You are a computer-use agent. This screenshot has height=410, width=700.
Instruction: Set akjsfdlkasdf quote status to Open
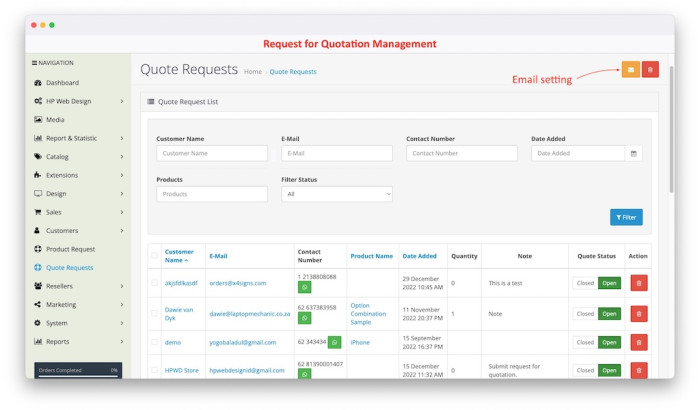(x=609, y=283)
